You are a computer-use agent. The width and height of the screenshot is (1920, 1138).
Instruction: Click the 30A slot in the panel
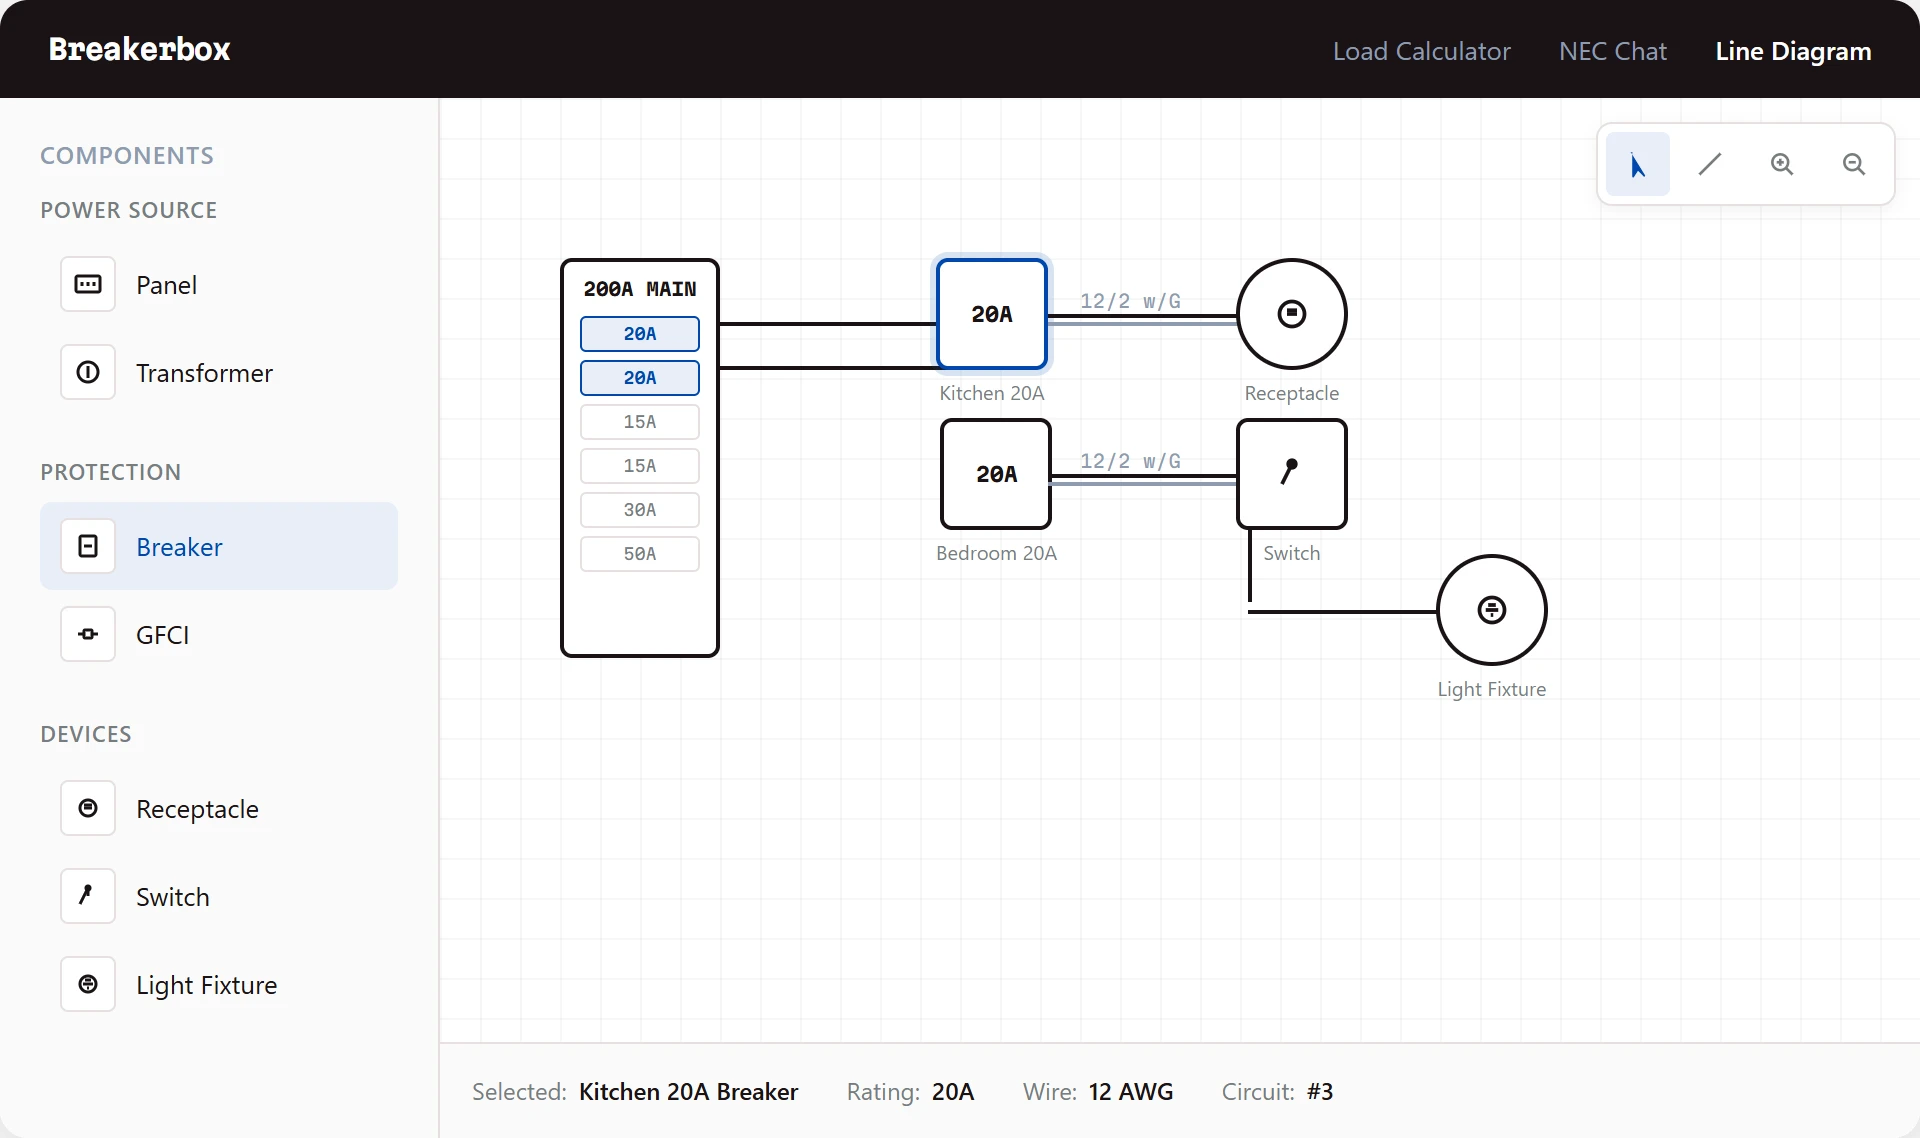point(640,510)
